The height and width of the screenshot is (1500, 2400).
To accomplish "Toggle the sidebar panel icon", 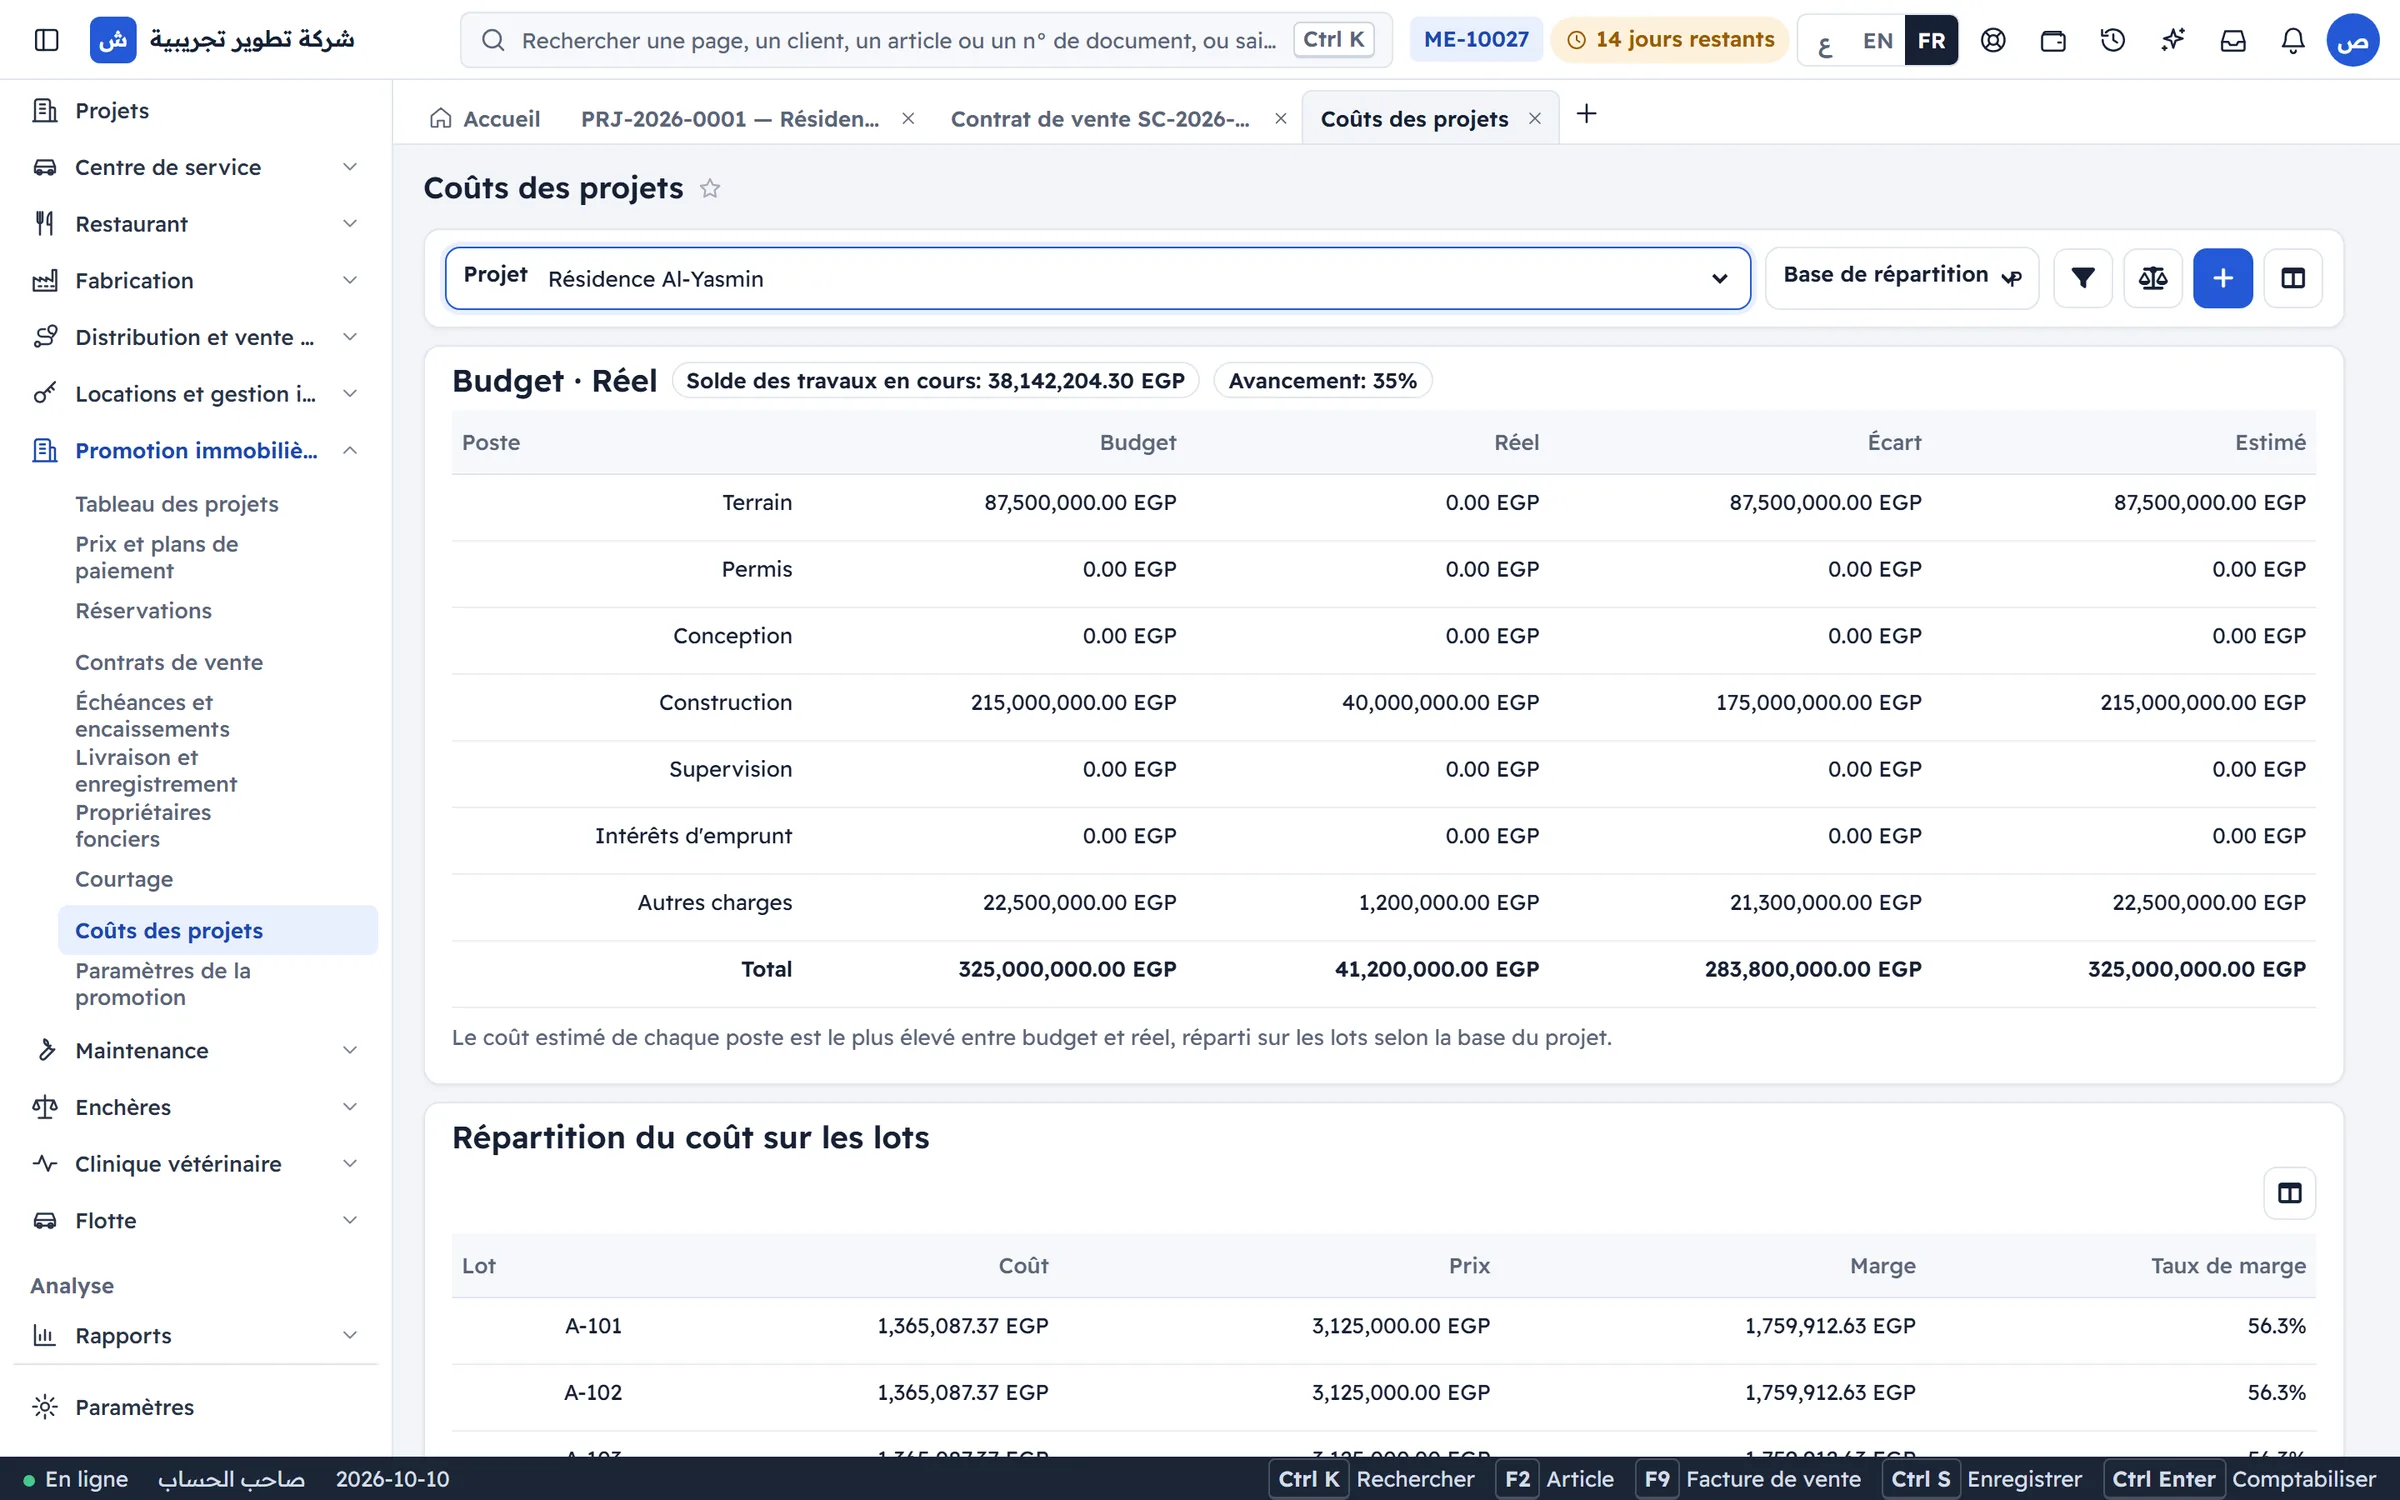I will tap(46, 40).
